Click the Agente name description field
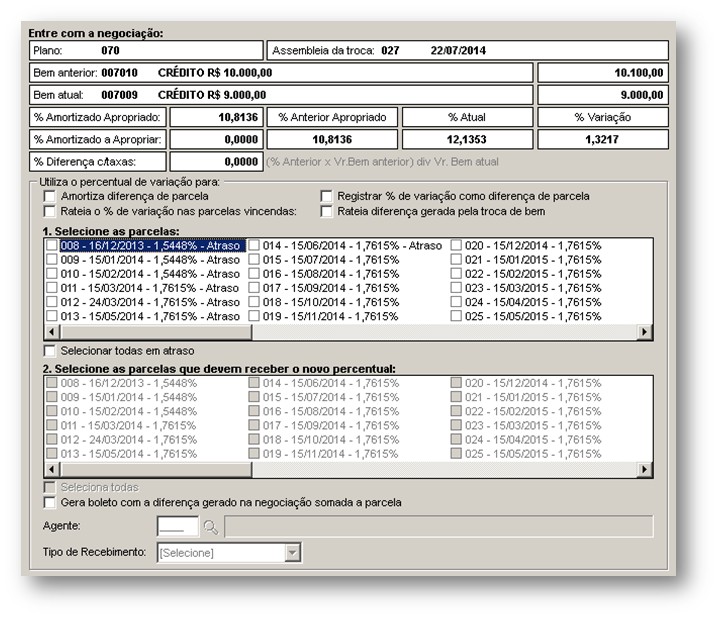 point(439,526)
